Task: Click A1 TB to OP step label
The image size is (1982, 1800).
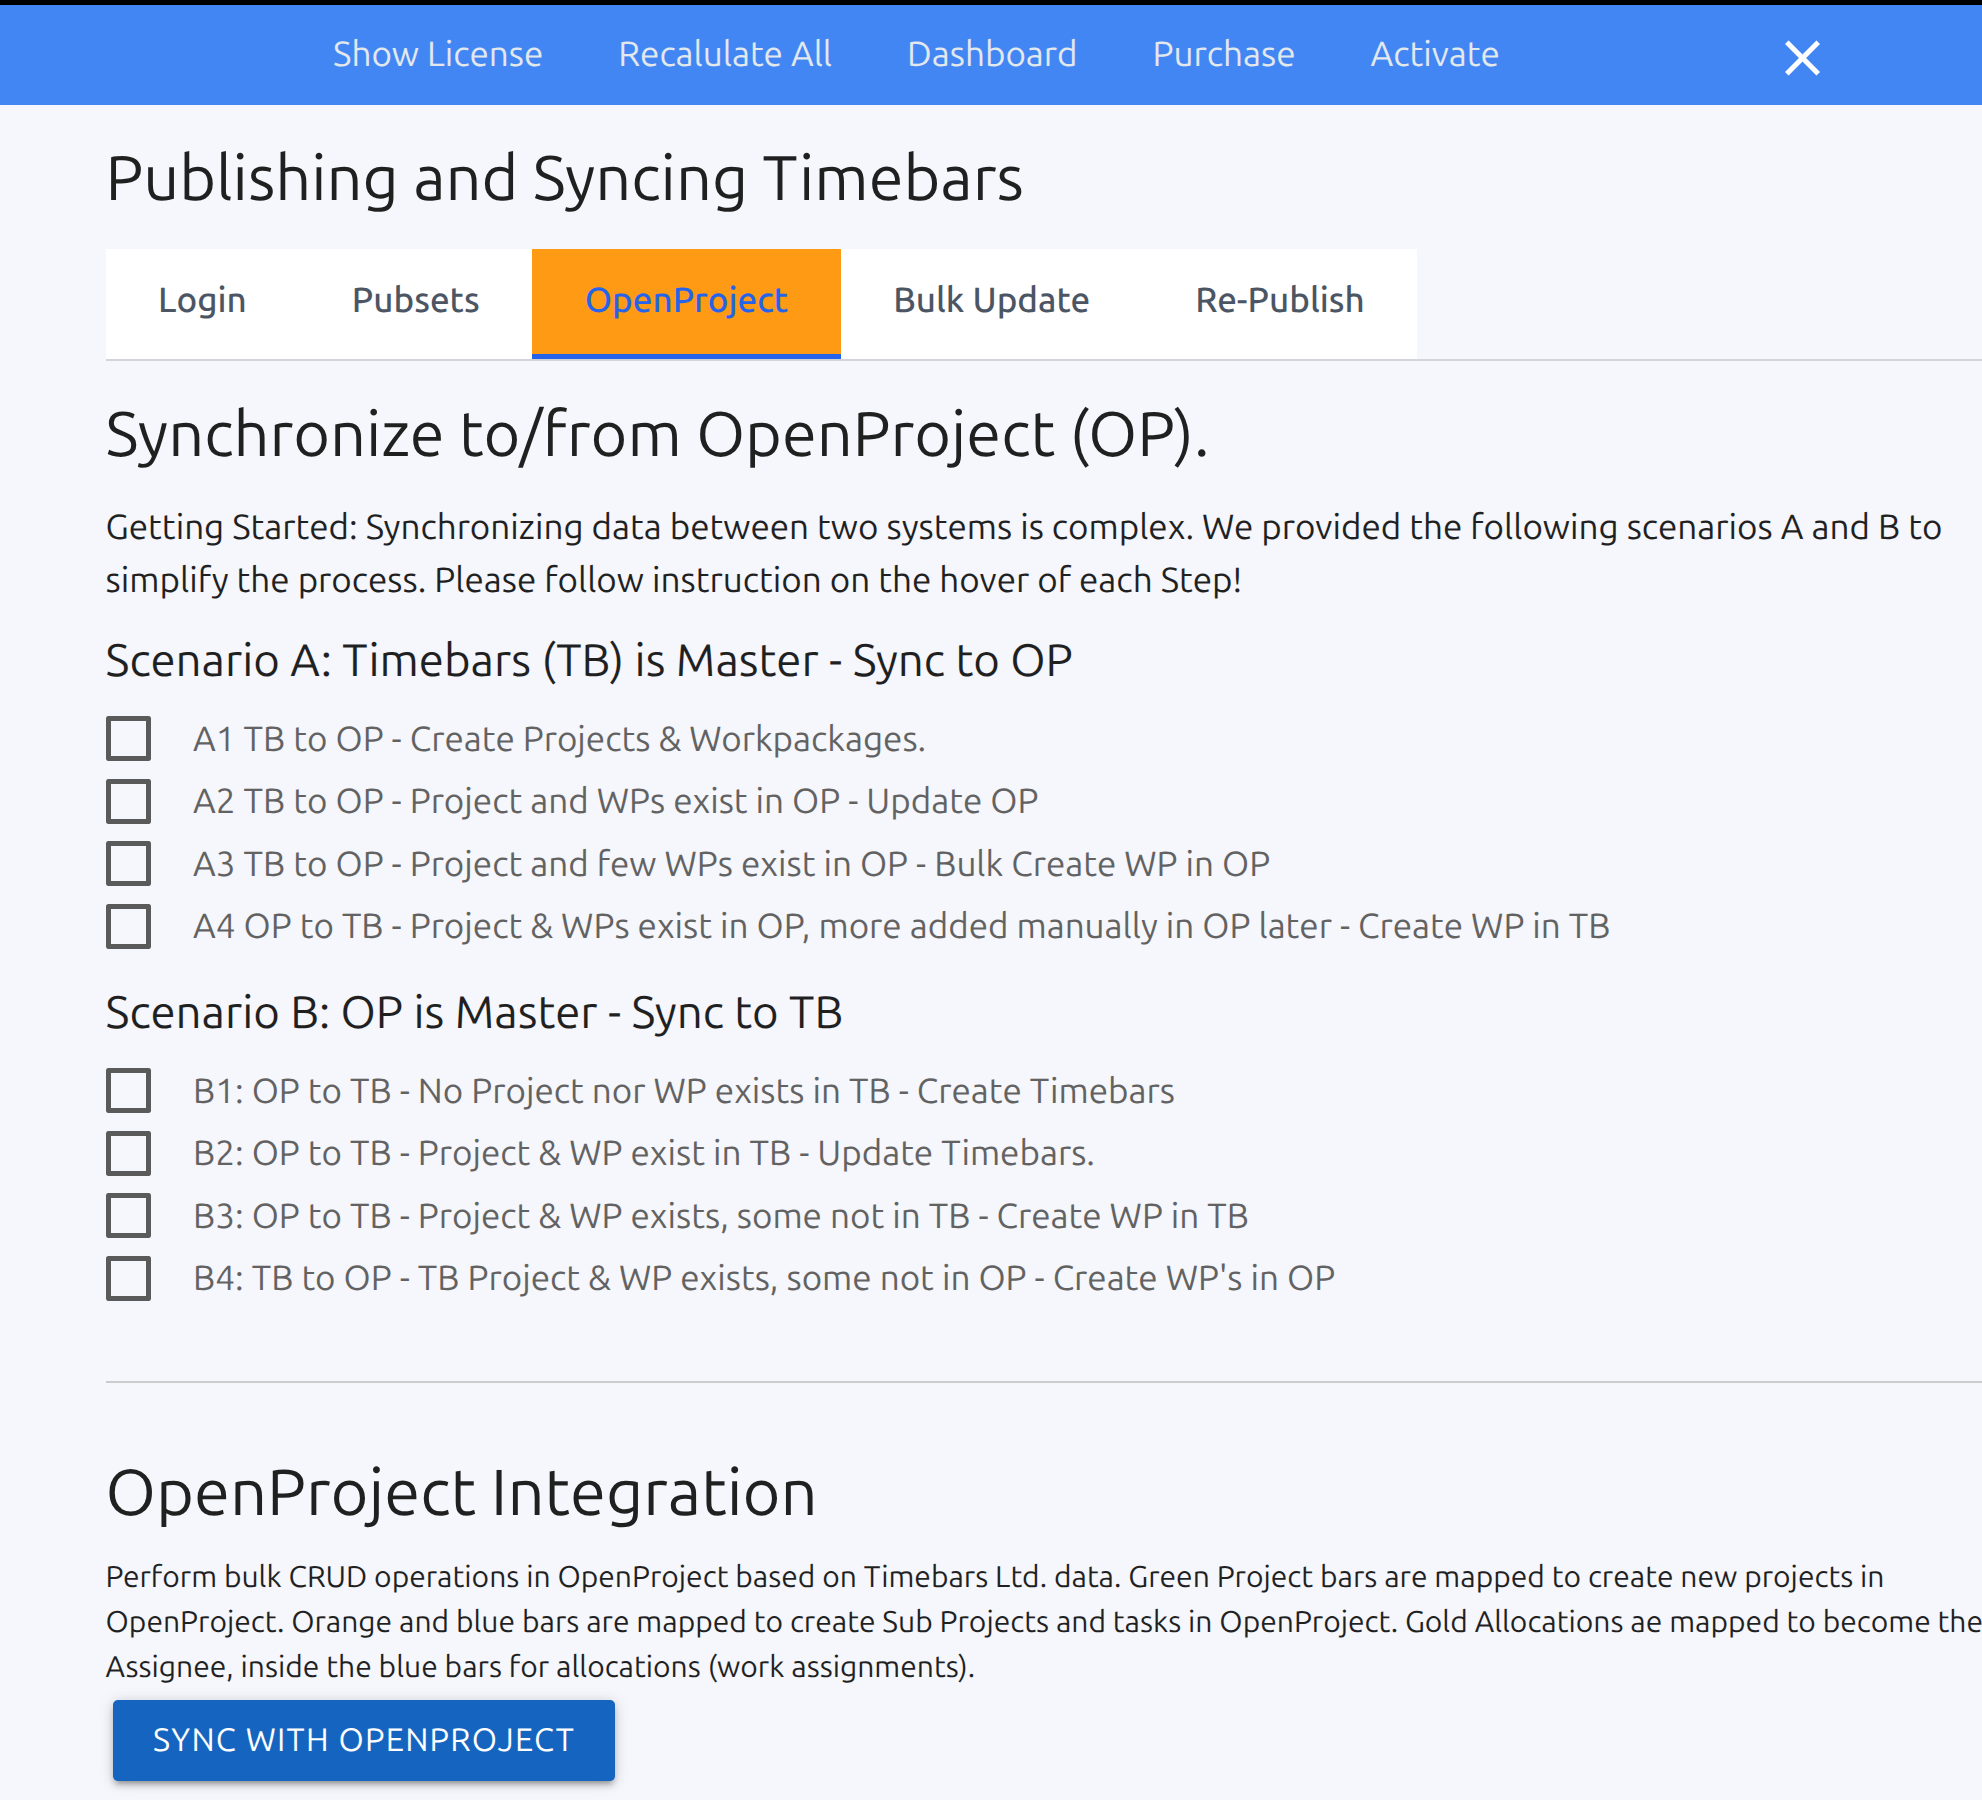Action: (559, 739)
